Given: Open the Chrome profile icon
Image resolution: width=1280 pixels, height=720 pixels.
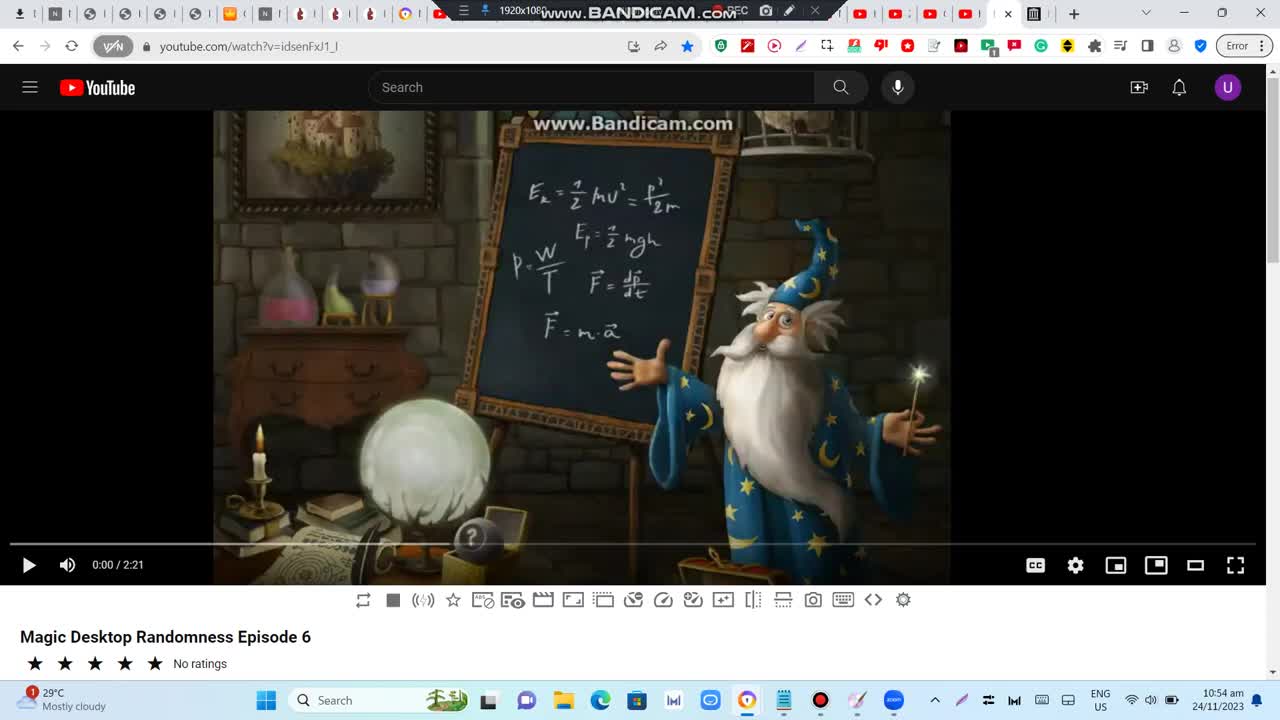Looking at the screenshot, I should pos(1174,46).
